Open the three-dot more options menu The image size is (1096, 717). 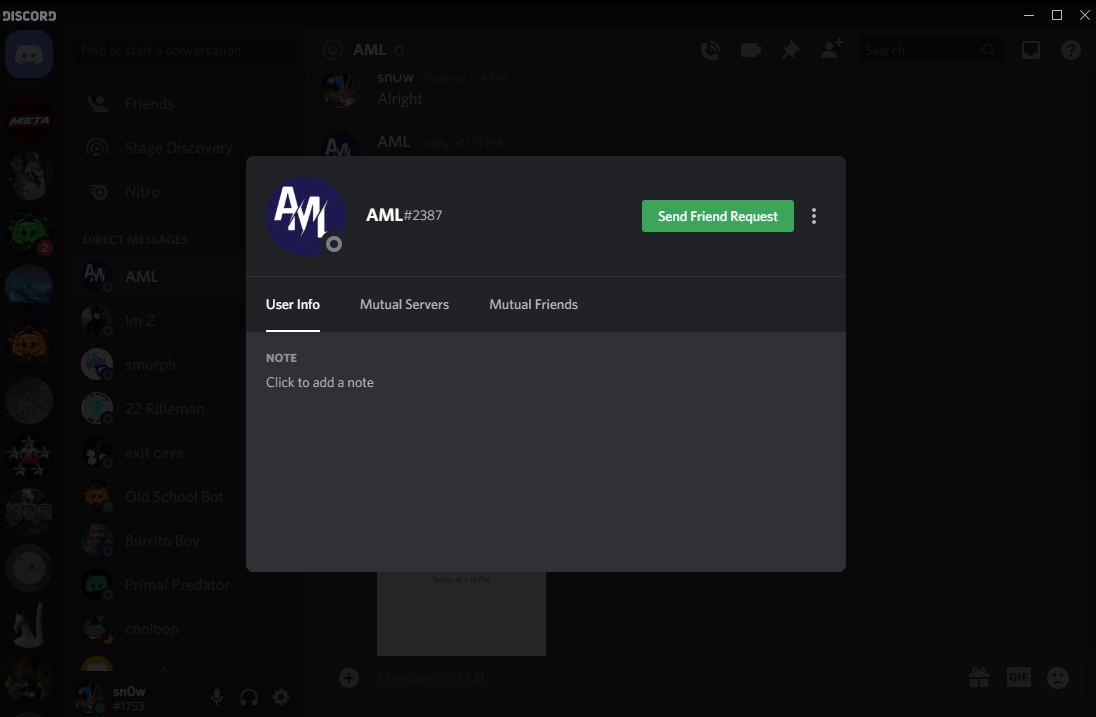814,216
